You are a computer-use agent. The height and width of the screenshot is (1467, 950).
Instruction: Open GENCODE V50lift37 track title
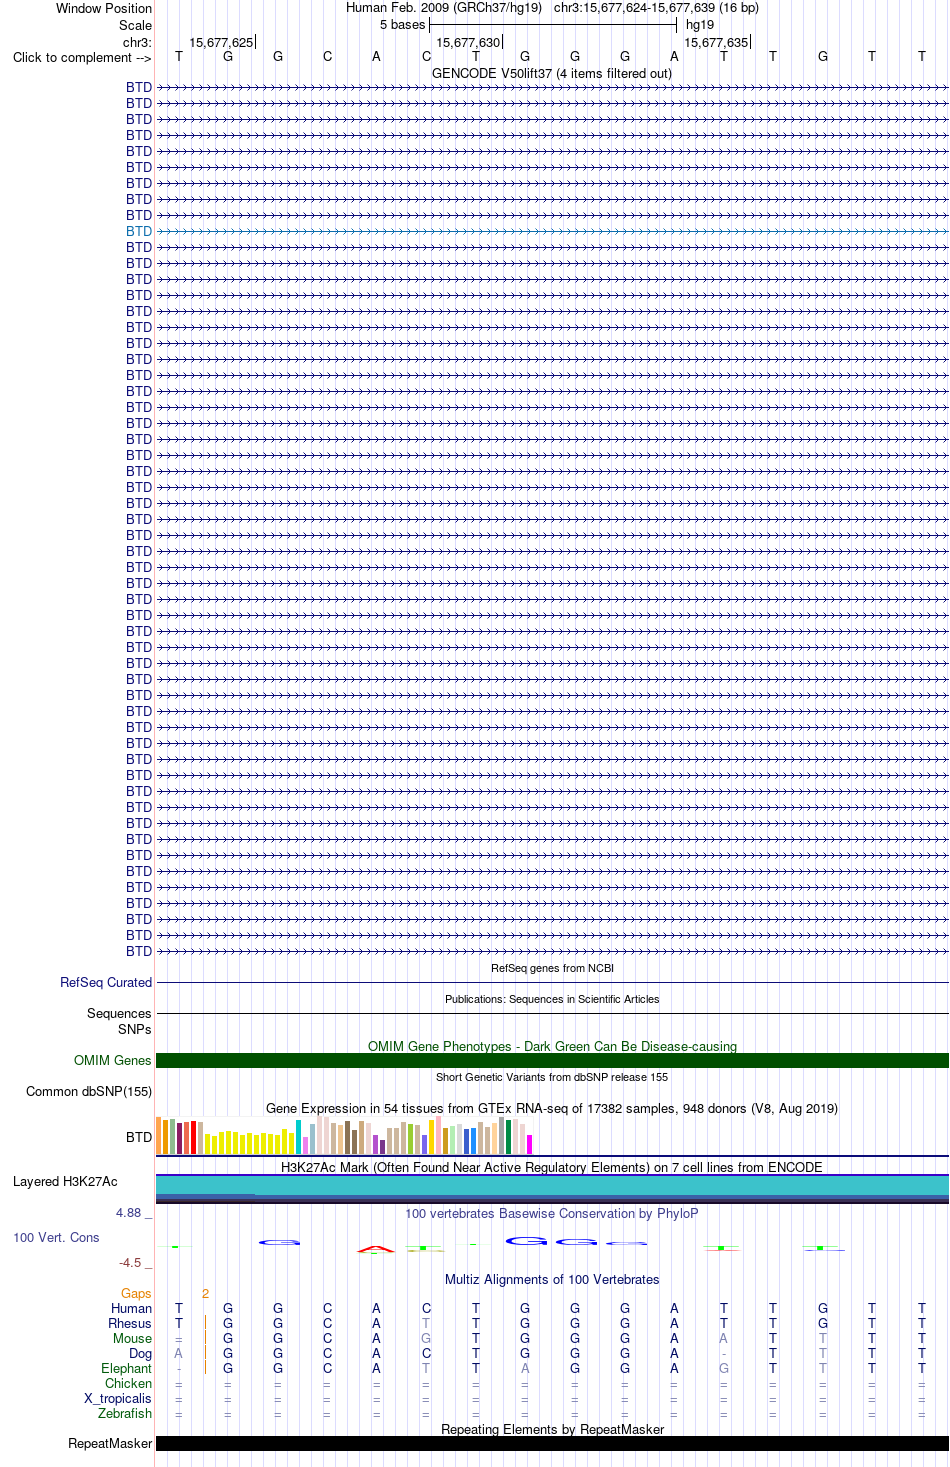point(552,73)
